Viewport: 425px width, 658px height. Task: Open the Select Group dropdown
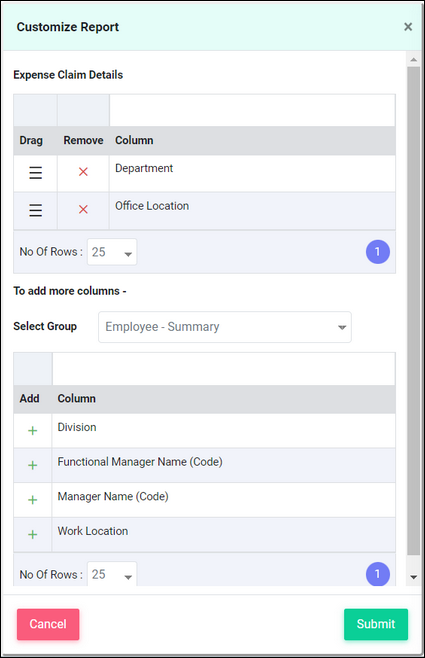[225, 327]
